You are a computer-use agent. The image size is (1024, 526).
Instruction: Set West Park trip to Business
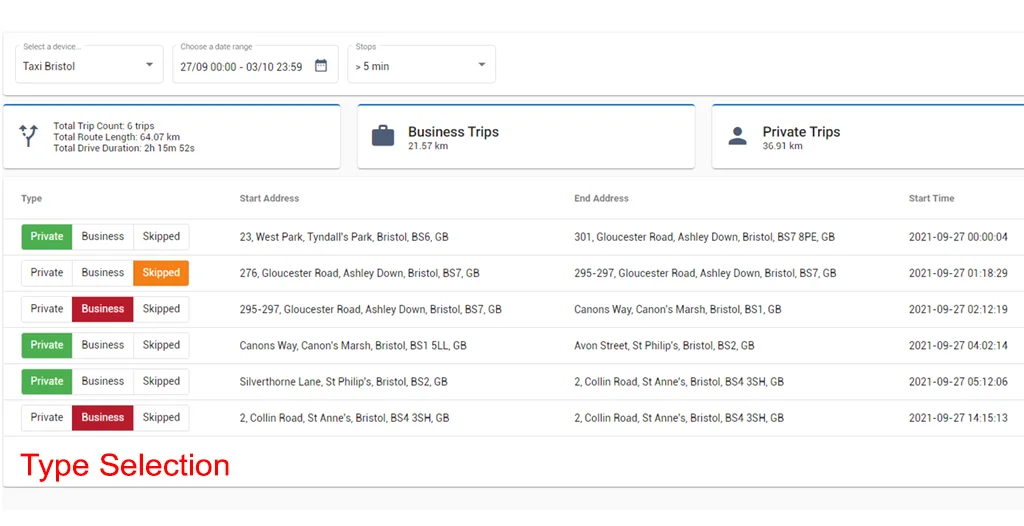pyautogui.click(x=103, y=237)
